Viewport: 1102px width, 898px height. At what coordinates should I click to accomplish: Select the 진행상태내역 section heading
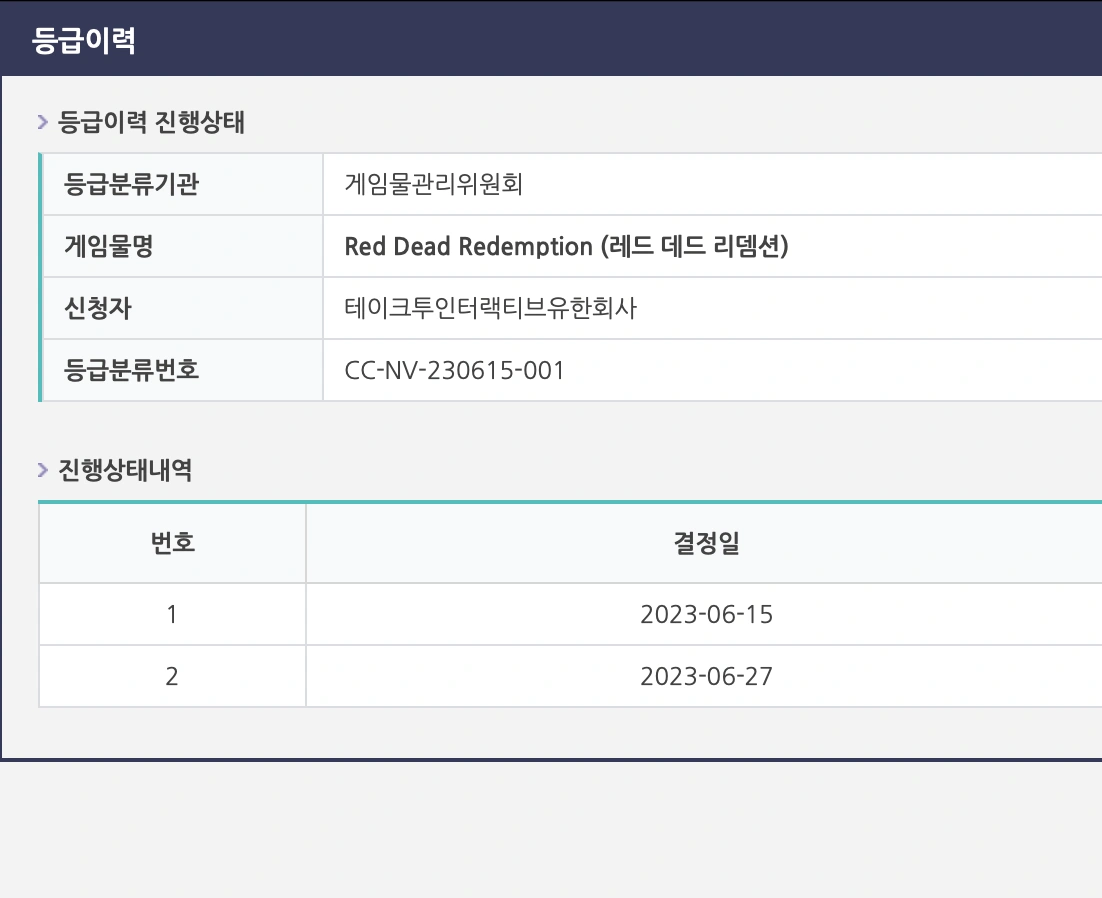click(x=125, y=469)
